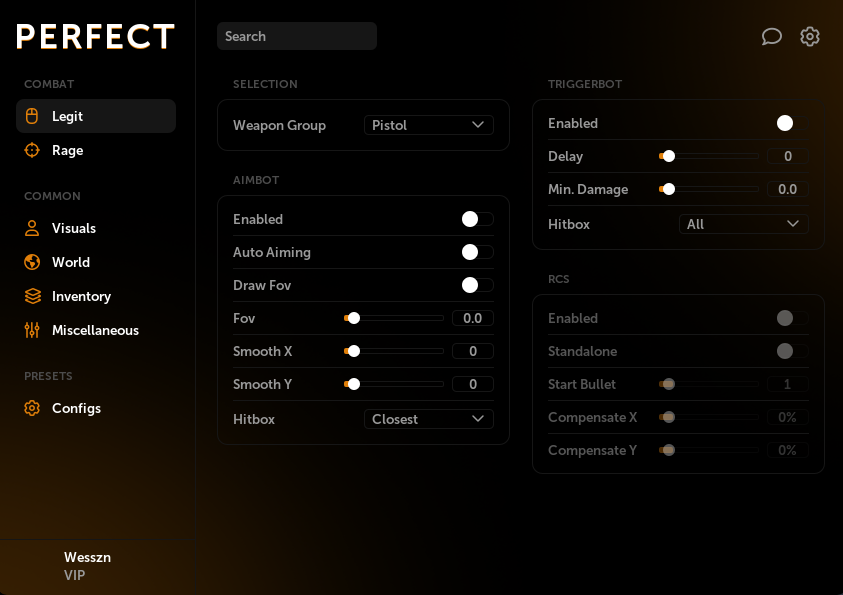Click the Miscellaneous sliders icon
This screenshot has width=843, height=595.
[x=32, y=330]
